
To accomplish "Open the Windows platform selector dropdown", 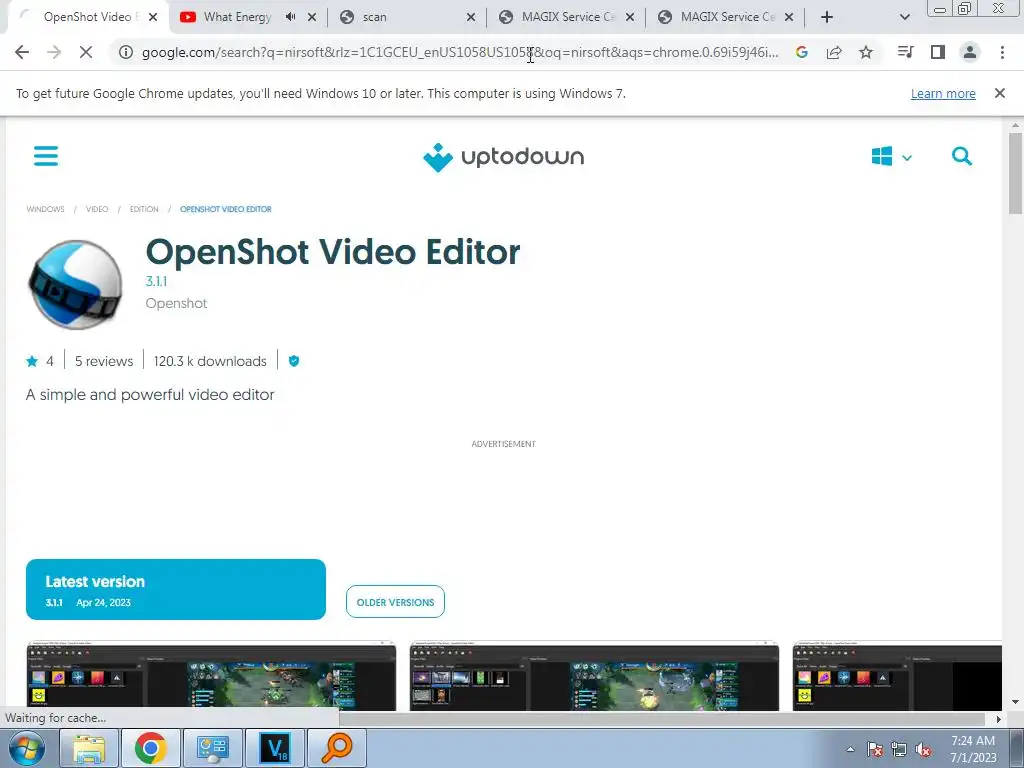I will coord(891,157).
